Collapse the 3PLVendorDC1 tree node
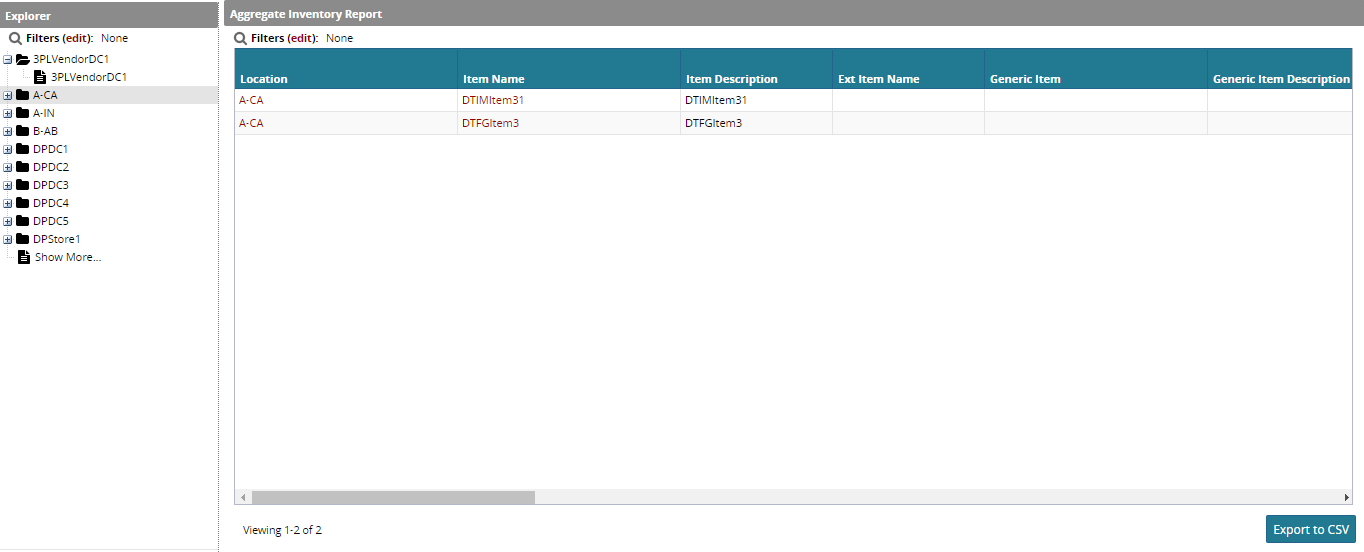This screenshot has height=552, width=1364. point(8,59)
